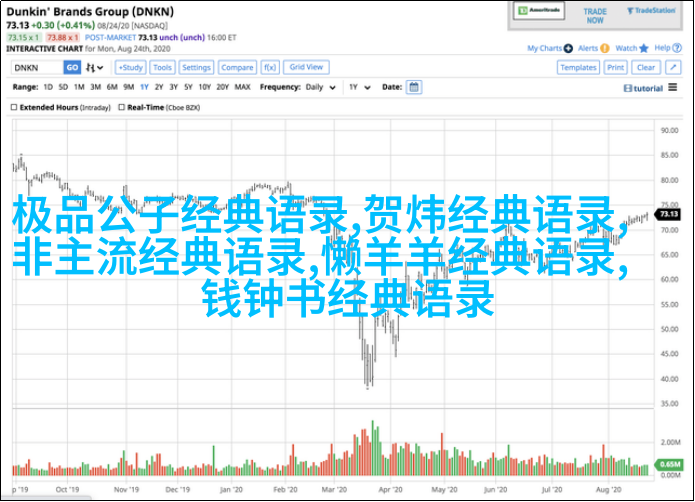695x502 pixels.
Task: Click the Dunkin' Brands Group (DNKN) title
Action: coord(90,12)
